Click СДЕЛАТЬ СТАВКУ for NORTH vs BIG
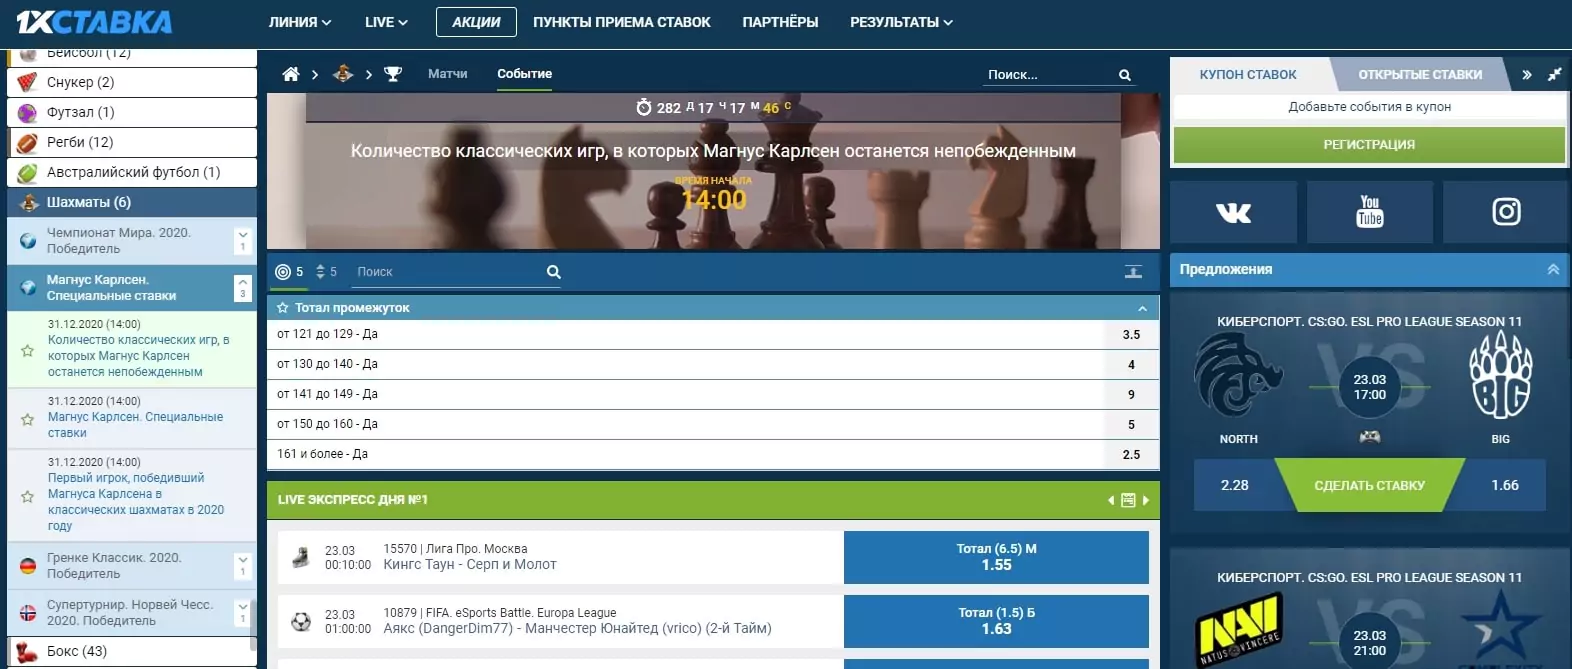1572x669 pixels. (x=1369, y=485)
